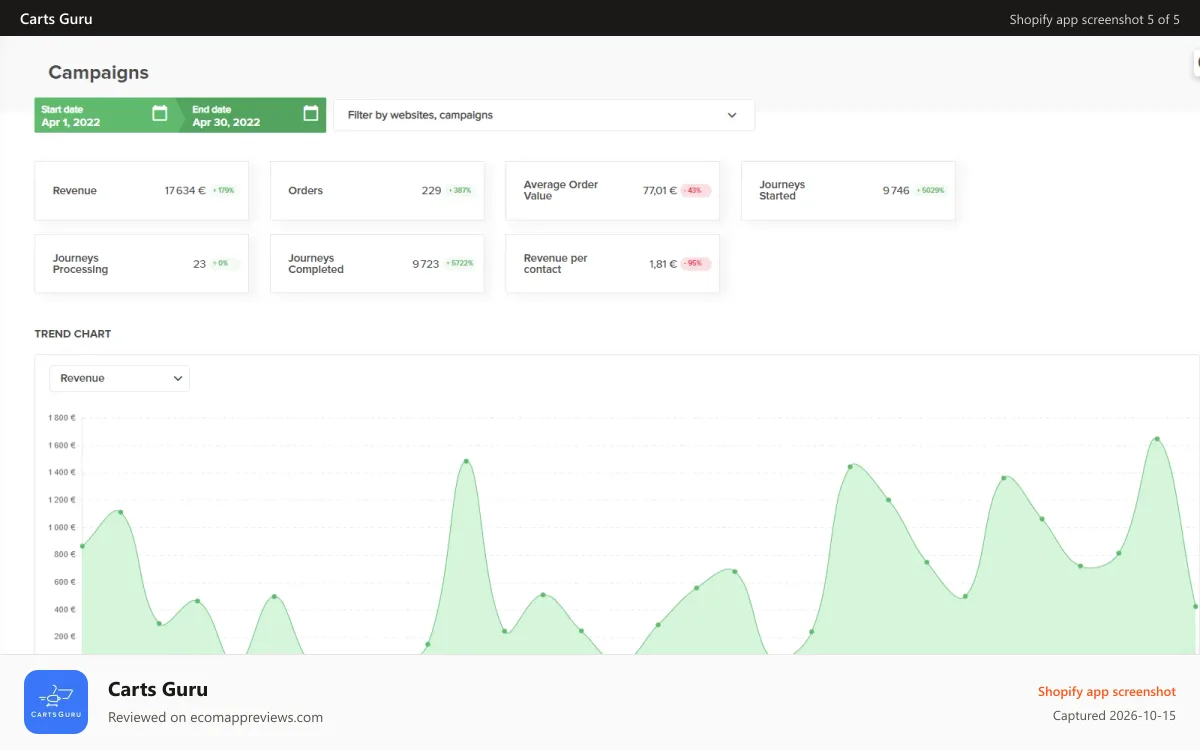Click the TREND CHART section label
Image resolution: width=1200 pixels, height=750 pixels.
tap(73, 334)
